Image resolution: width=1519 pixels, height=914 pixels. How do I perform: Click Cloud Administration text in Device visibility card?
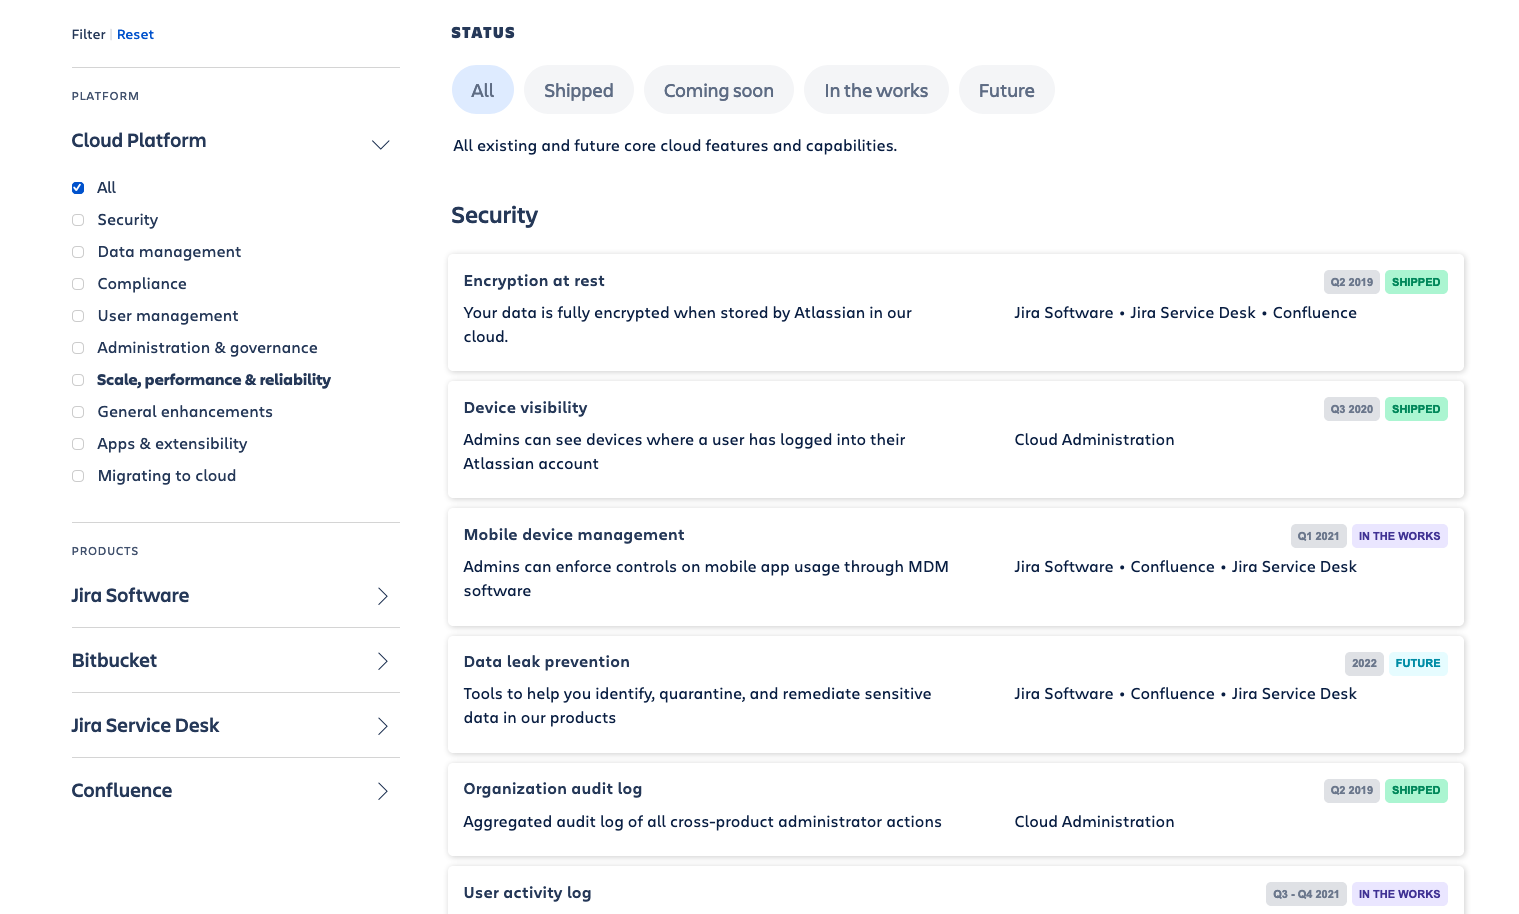[x=1094, y=440]
